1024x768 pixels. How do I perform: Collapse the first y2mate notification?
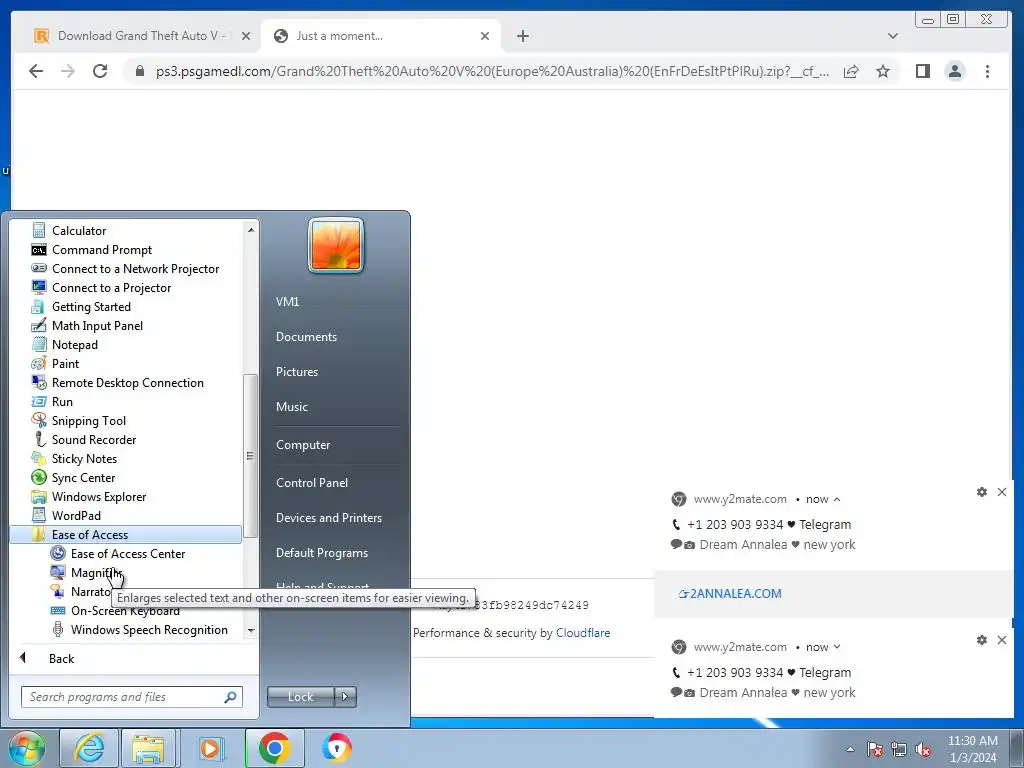[837, 499]
